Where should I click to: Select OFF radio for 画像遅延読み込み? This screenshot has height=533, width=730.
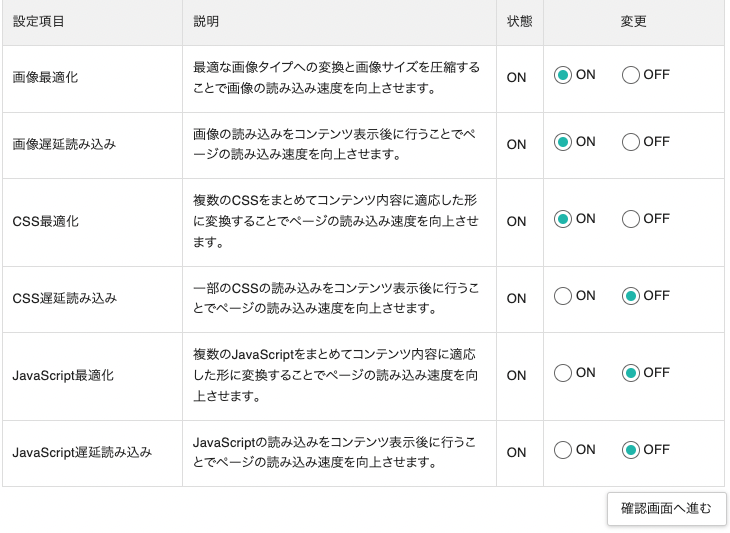(630, 142)
